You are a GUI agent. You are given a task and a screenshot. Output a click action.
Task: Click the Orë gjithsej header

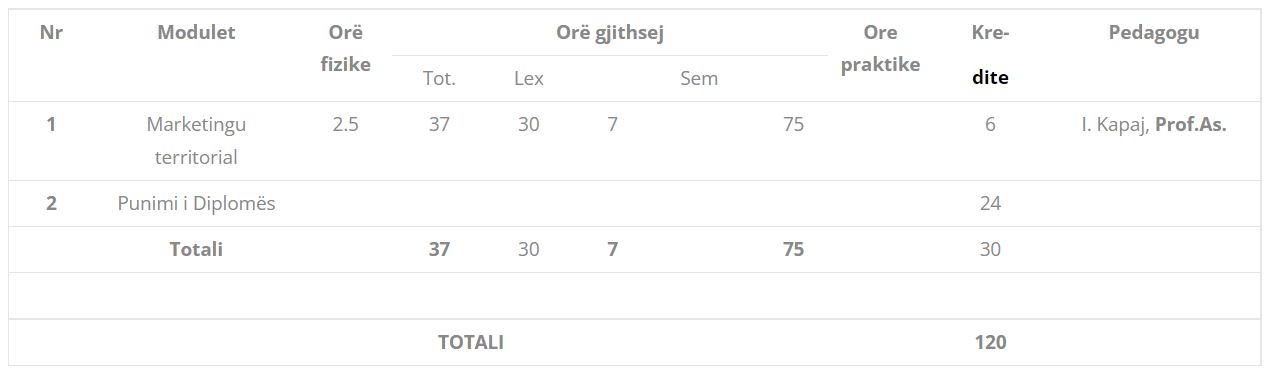(610, 32)
